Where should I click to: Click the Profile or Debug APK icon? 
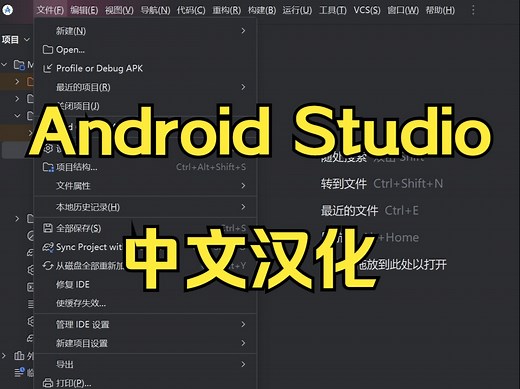coord(48,68)
